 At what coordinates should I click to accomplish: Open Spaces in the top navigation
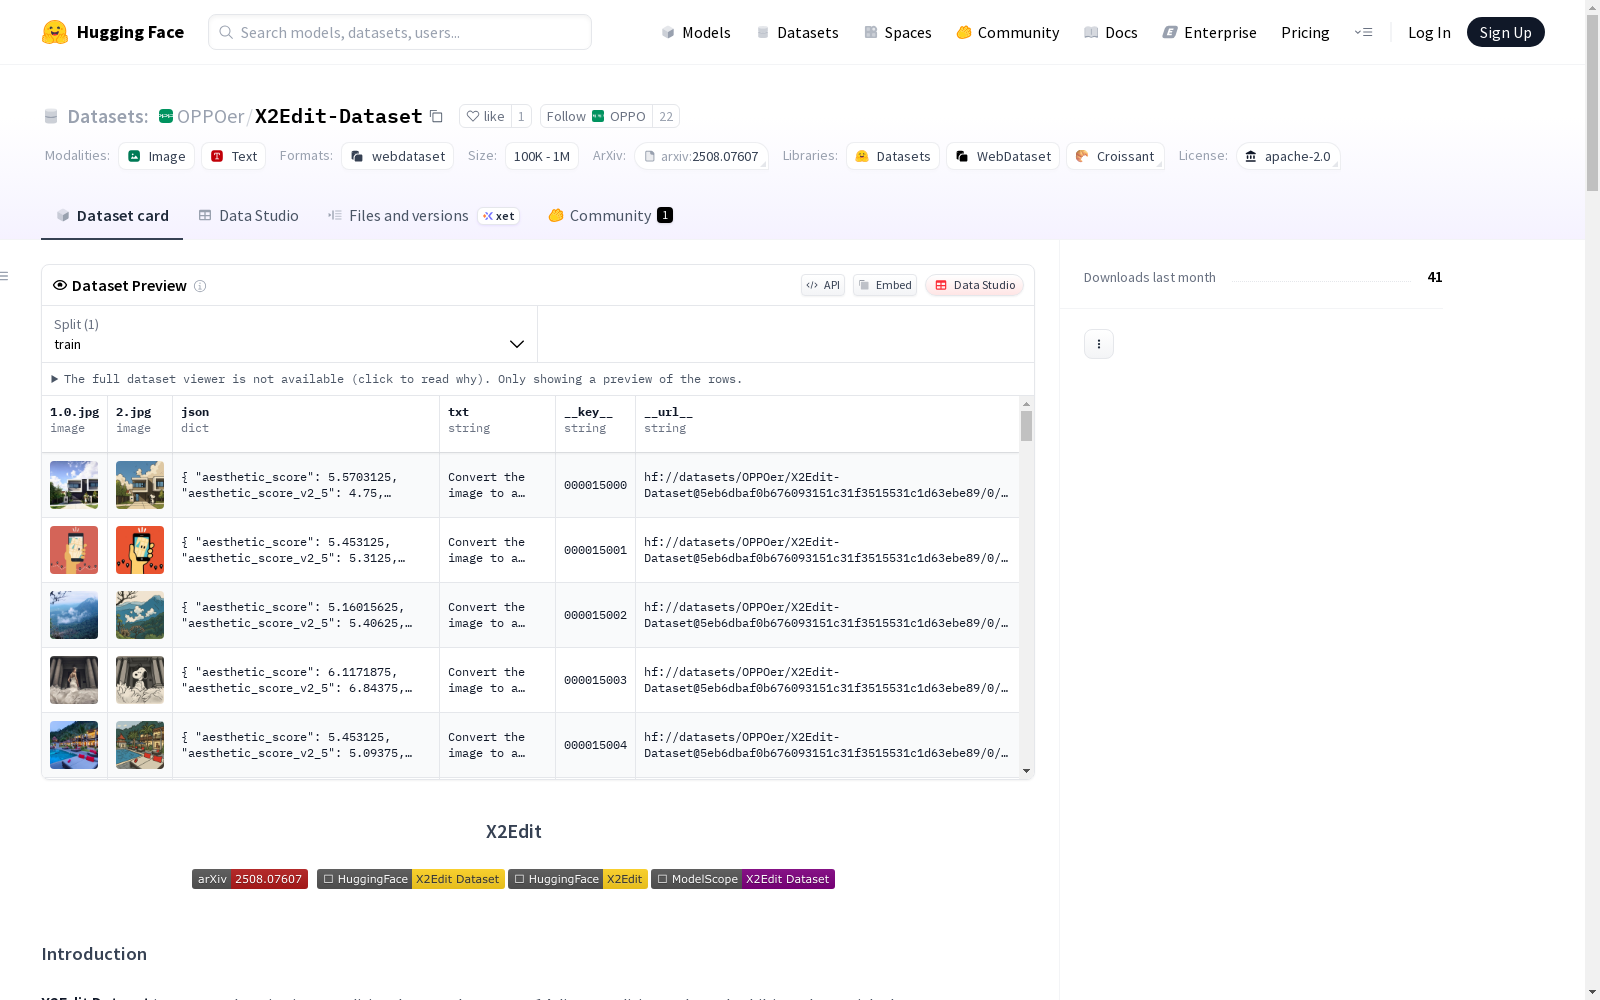(897, 32)
